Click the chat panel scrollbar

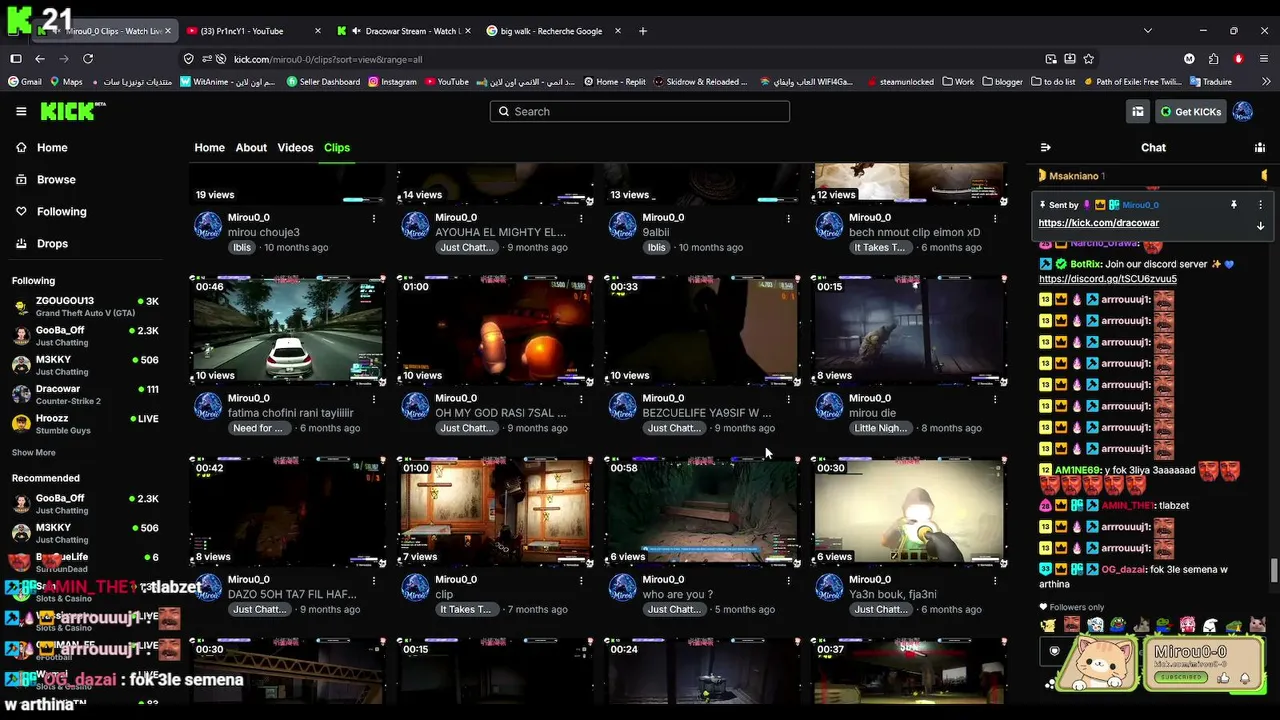tap(1274, 570)
